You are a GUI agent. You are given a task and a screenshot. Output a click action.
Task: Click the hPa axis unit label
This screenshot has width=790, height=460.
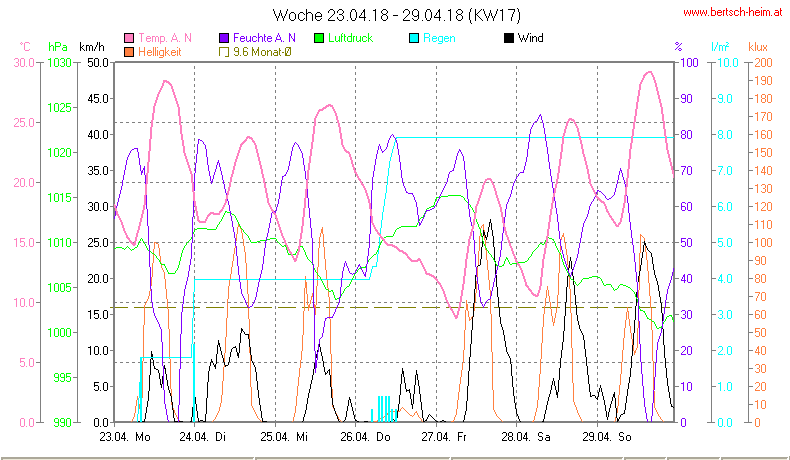[58, 47]
